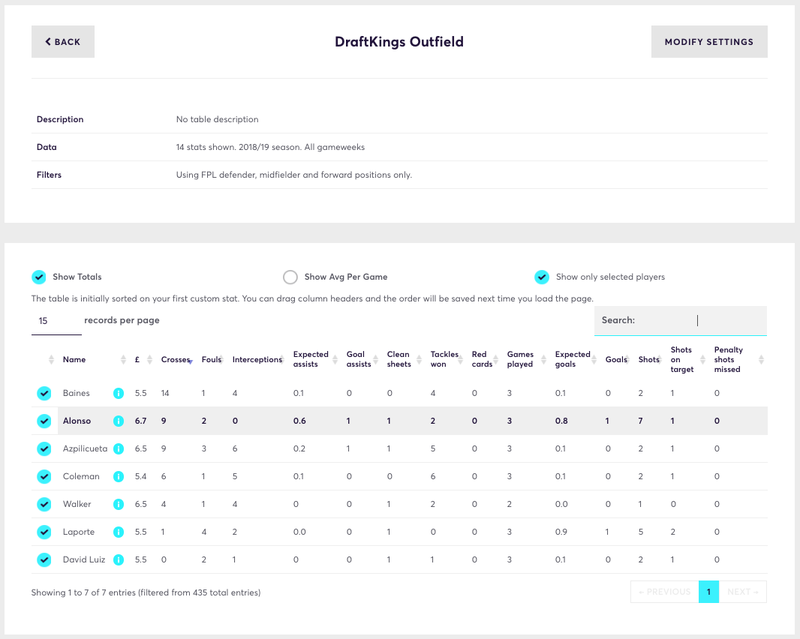Sort table by Expected assists column
This screenshot has width=800, height=639.
(x=311, y=359)
